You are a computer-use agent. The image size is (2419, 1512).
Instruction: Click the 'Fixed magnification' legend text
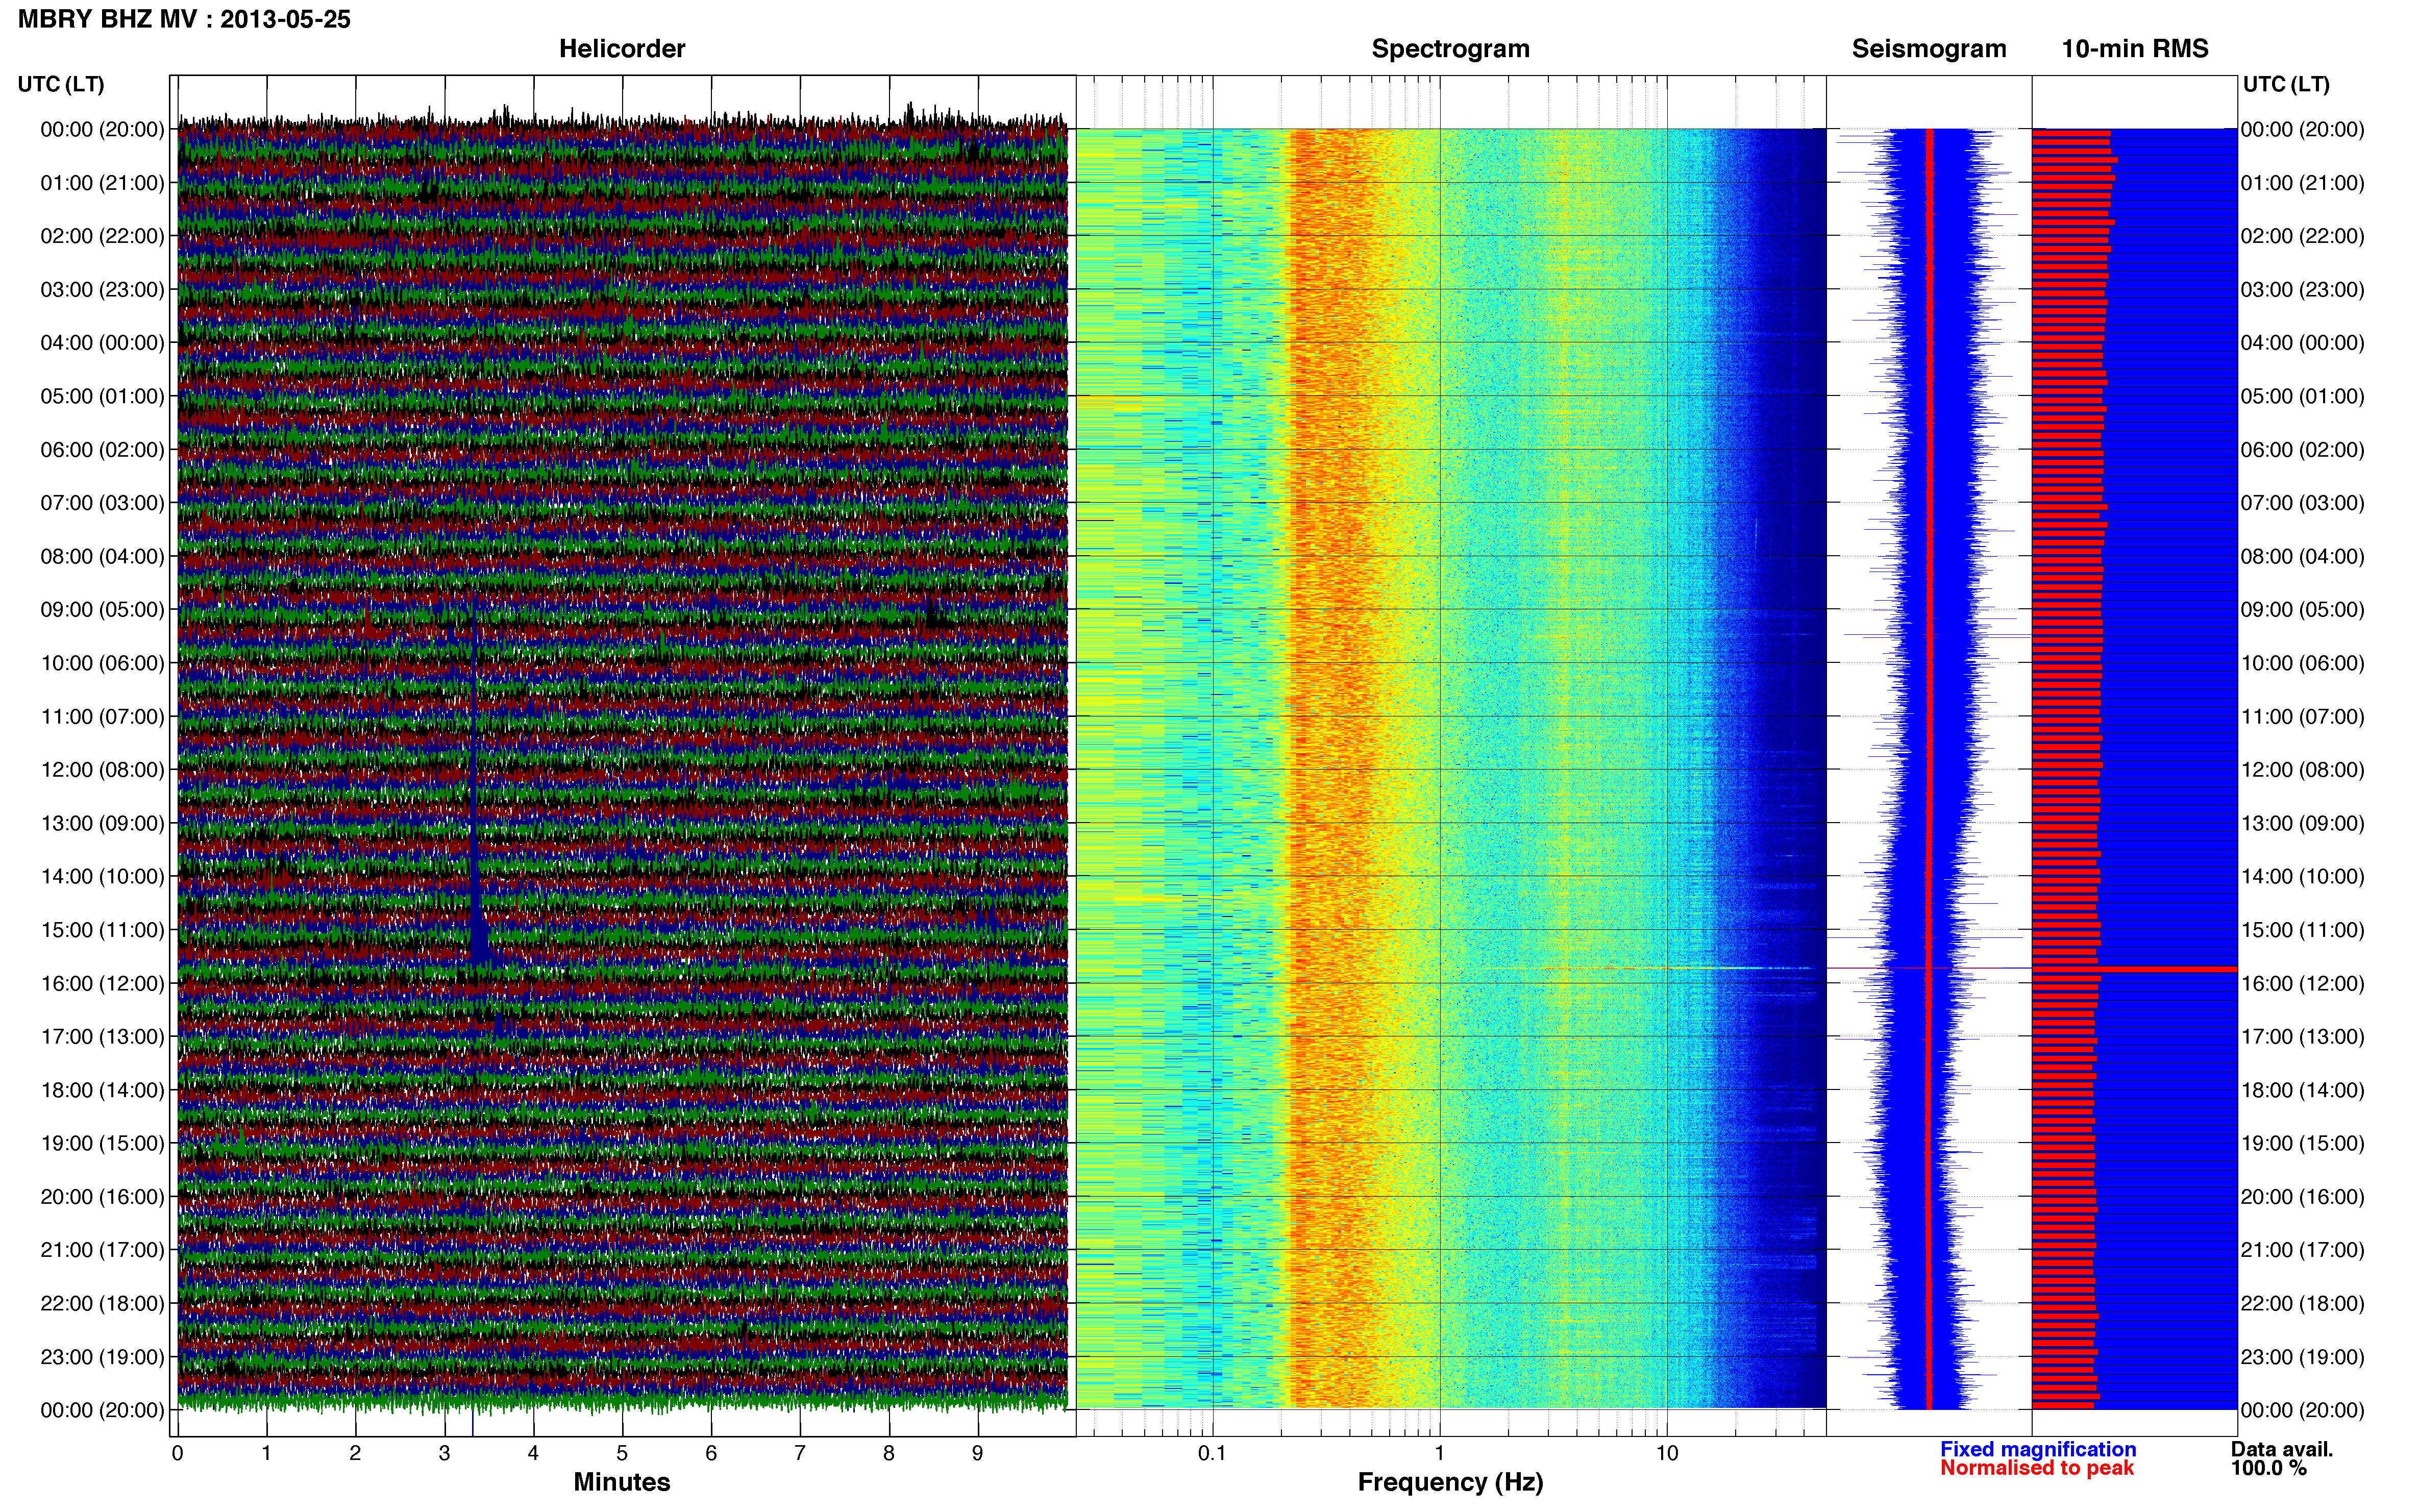pyautogui.click(x=2038, y=1449)
